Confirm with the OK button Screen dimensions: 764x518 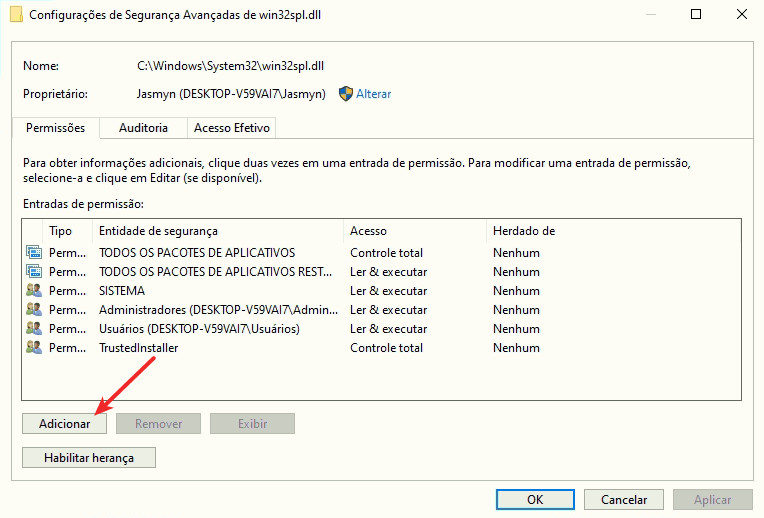coord(535,499)
